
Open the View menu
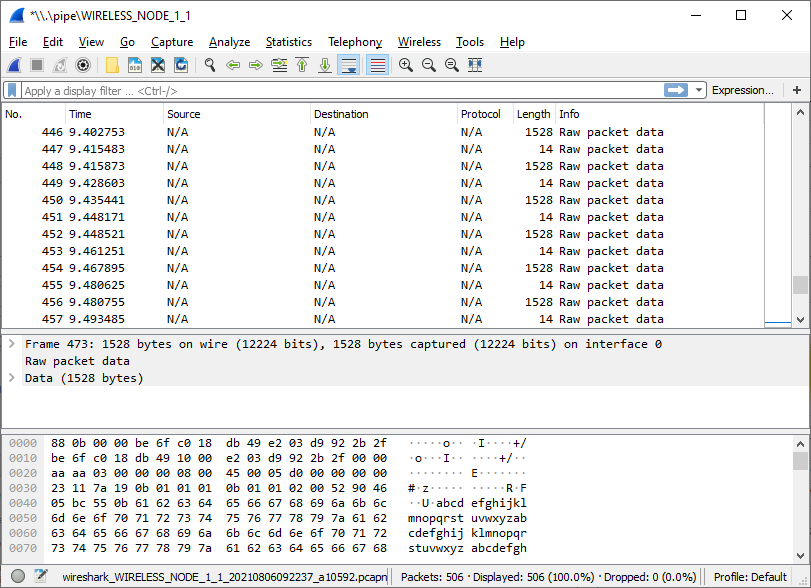coord(91,42)
